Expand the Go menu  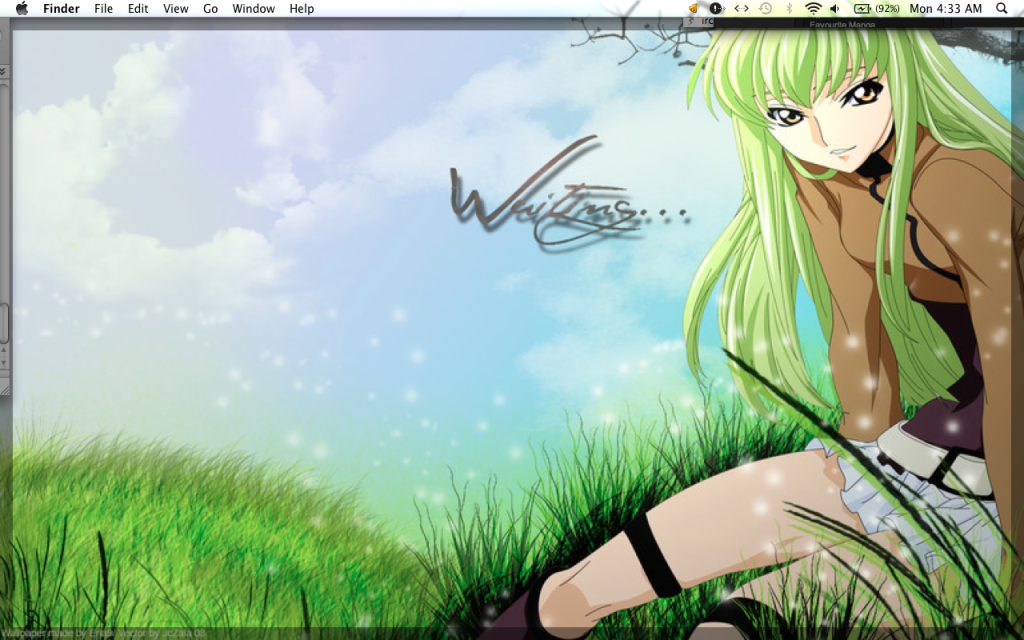click(211, 9)
